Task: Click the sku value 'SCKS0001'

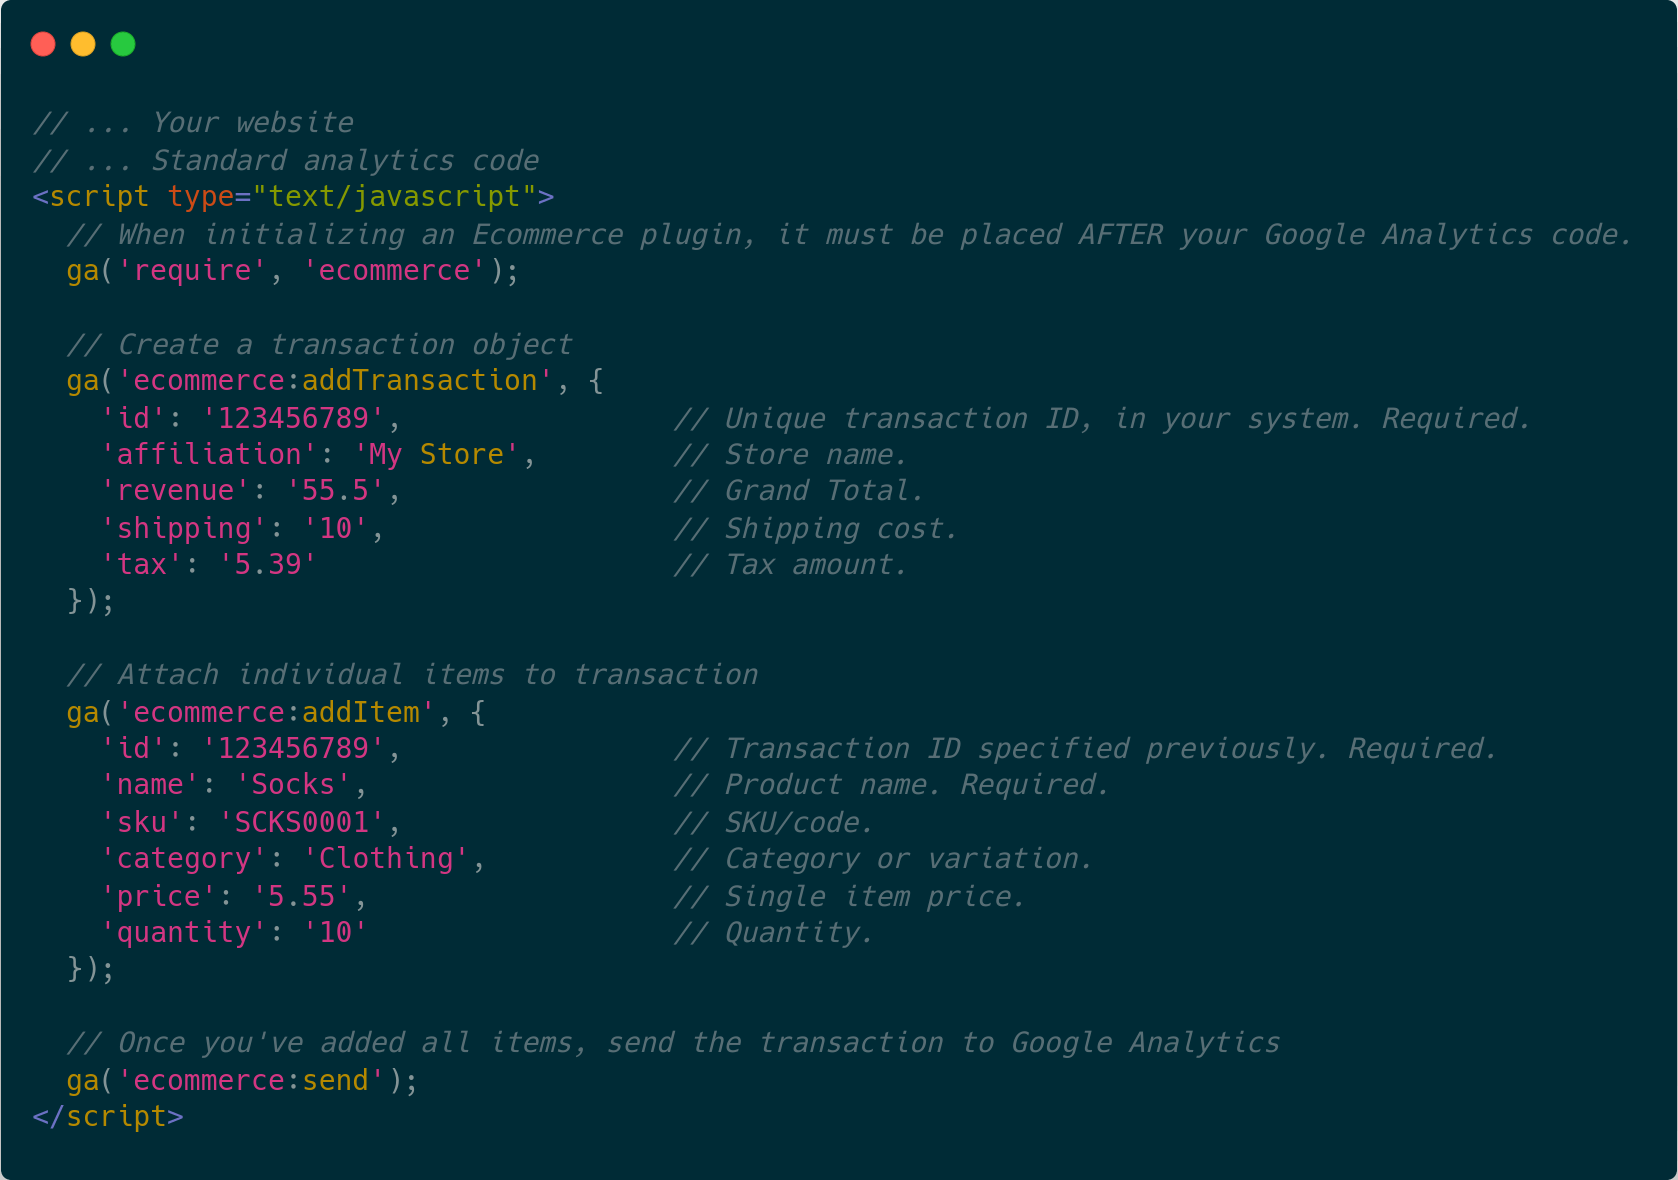Action: (x=301, y=823)
